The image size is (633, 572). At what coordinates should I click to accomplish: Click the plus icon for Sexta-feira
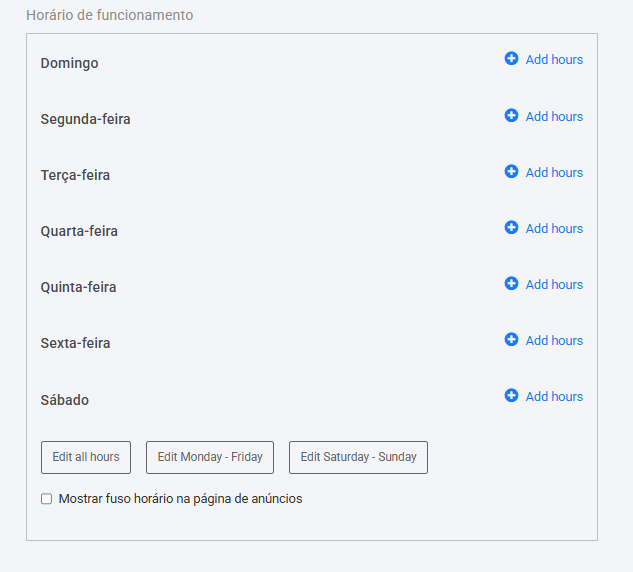point(511,340)
